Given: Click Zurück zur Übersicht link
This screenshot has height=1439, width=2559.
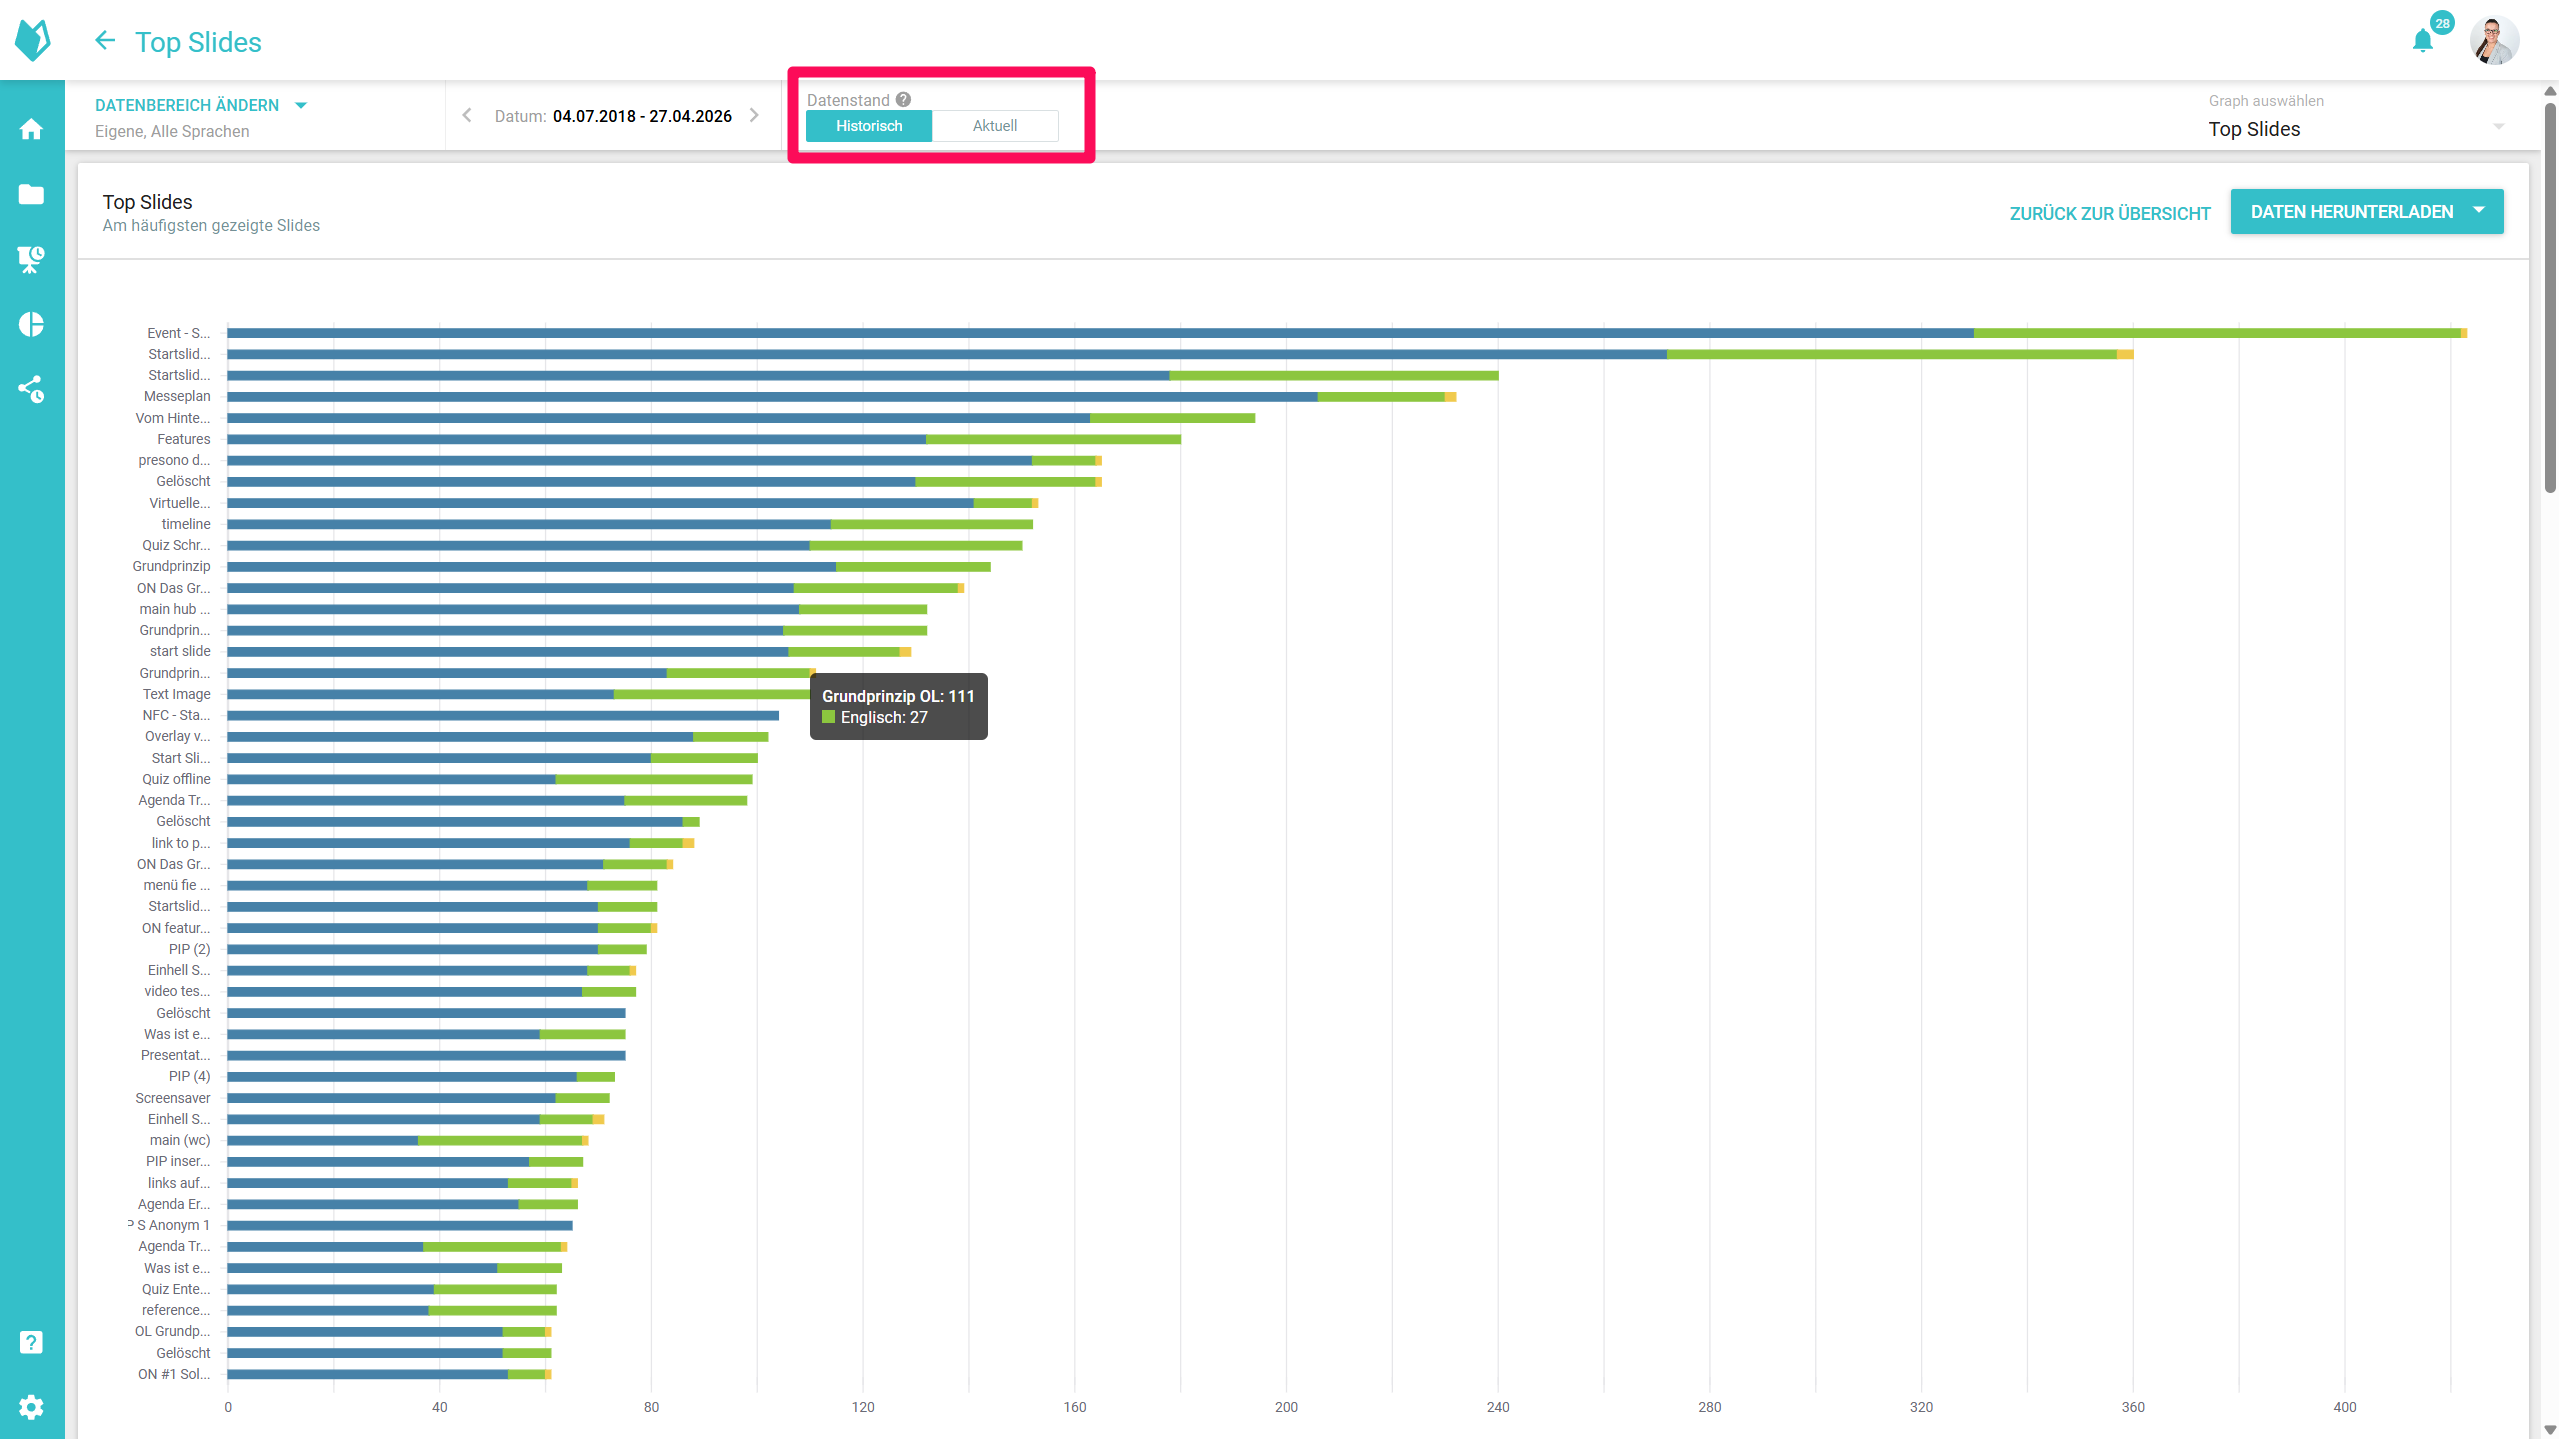Looking at the screenshot, I should tap(2109, 213).
